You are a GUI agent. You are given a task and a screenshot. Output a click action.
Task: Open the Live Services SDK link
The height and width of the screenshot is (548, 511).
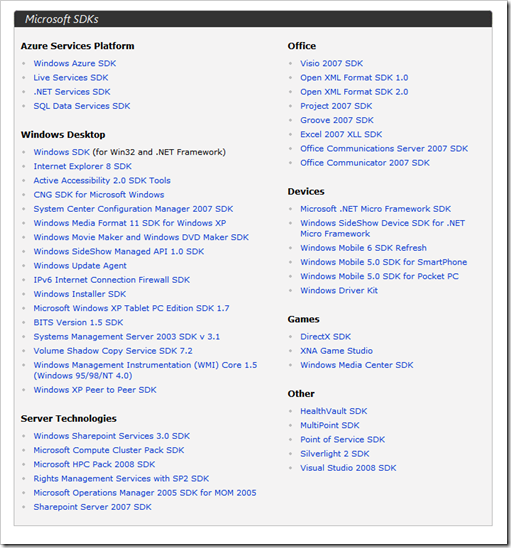pos(71,78)
